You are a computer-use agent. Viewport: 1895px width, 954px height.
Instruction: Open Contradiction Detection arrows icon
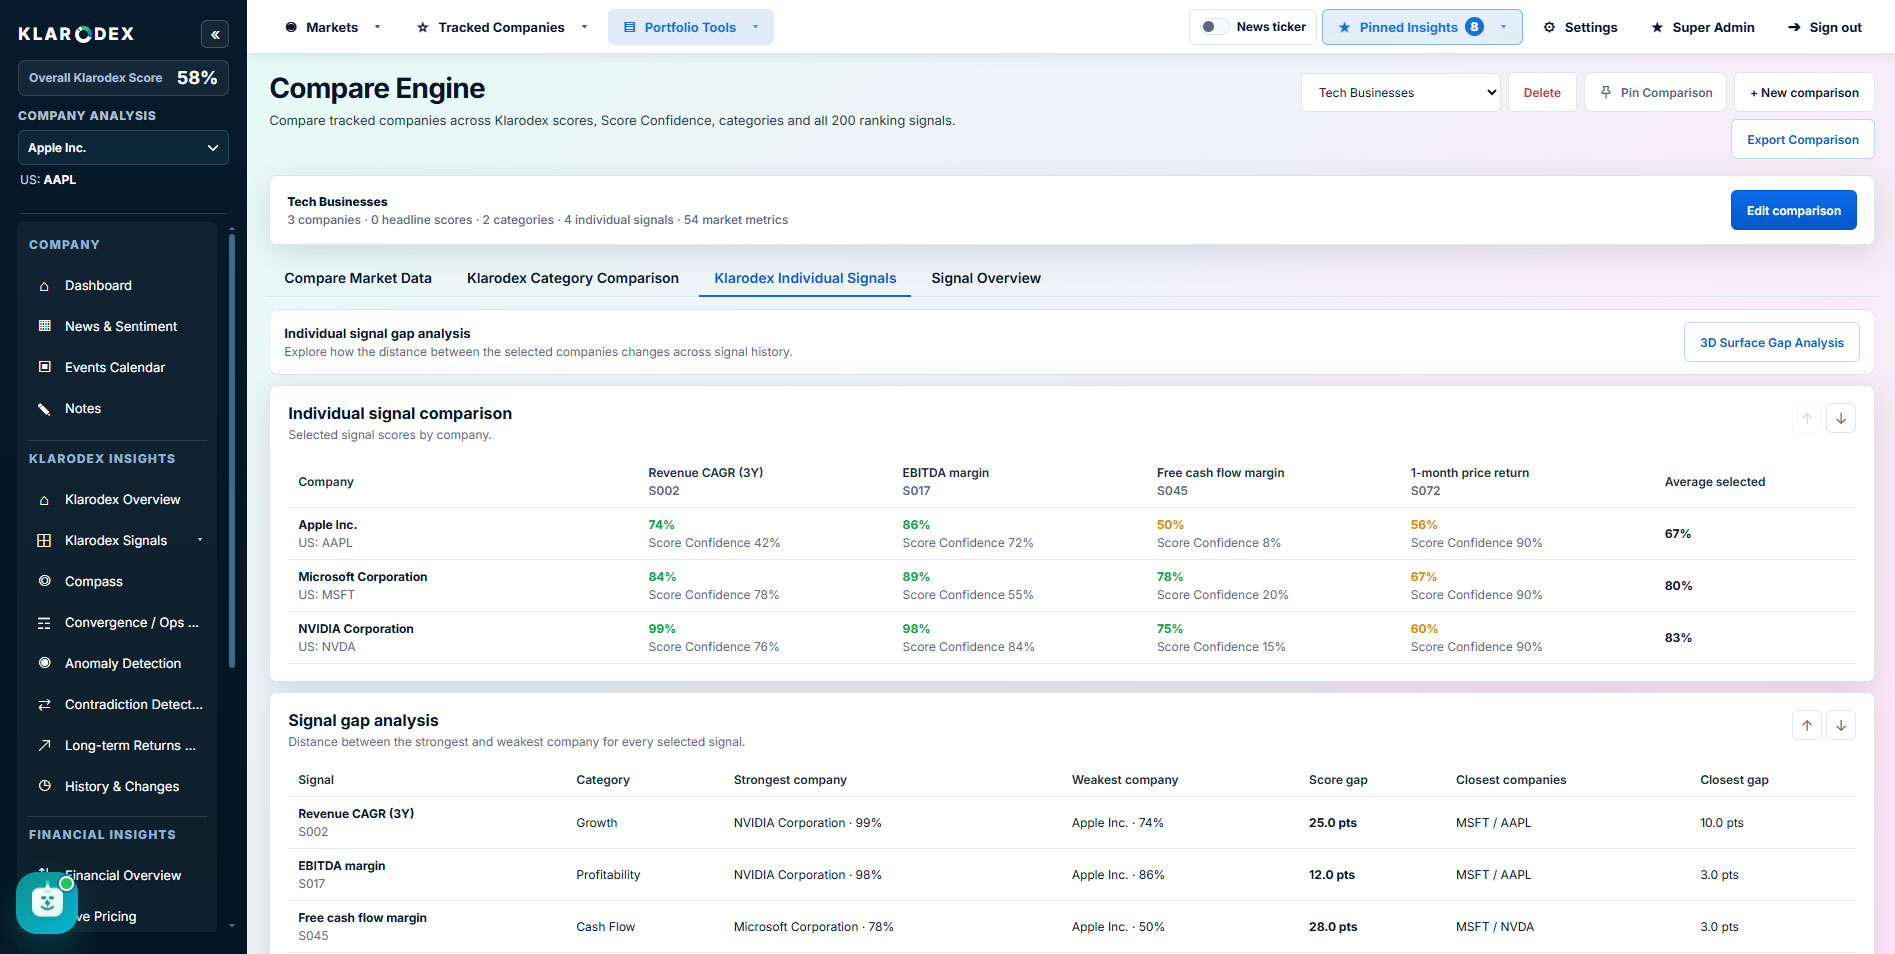44,705
